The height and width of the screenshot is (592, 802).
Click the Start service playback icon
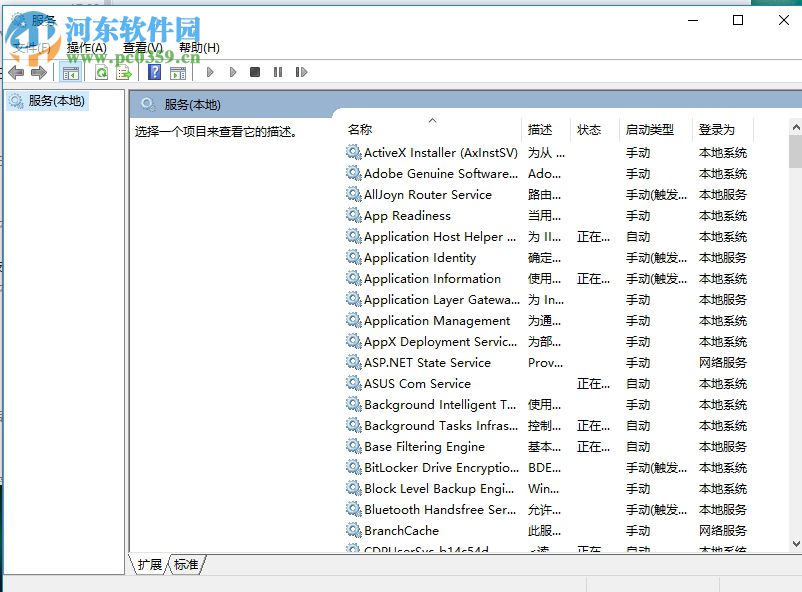210,72
